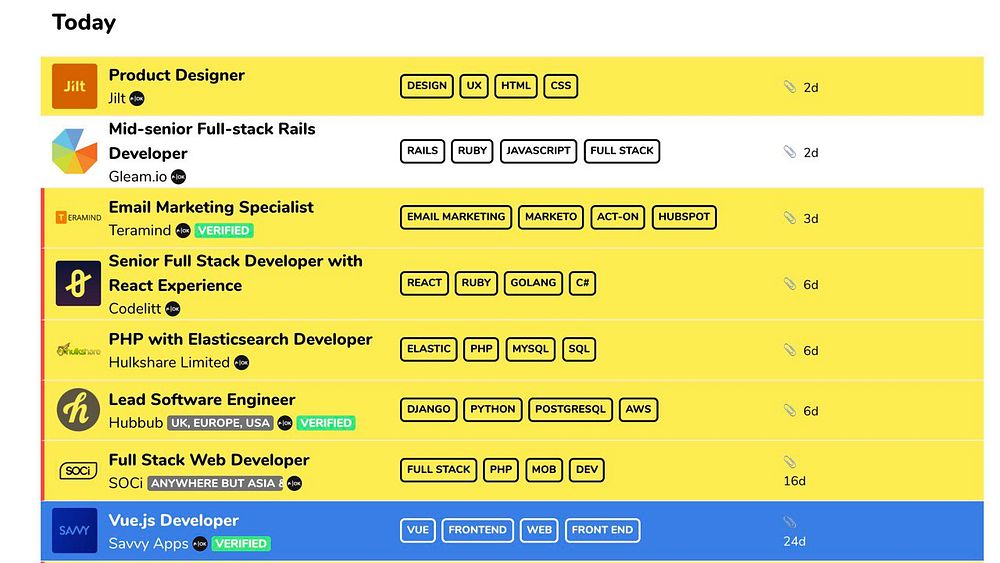
Task: Open the Lead Software Engineer job
Action: 202,399
